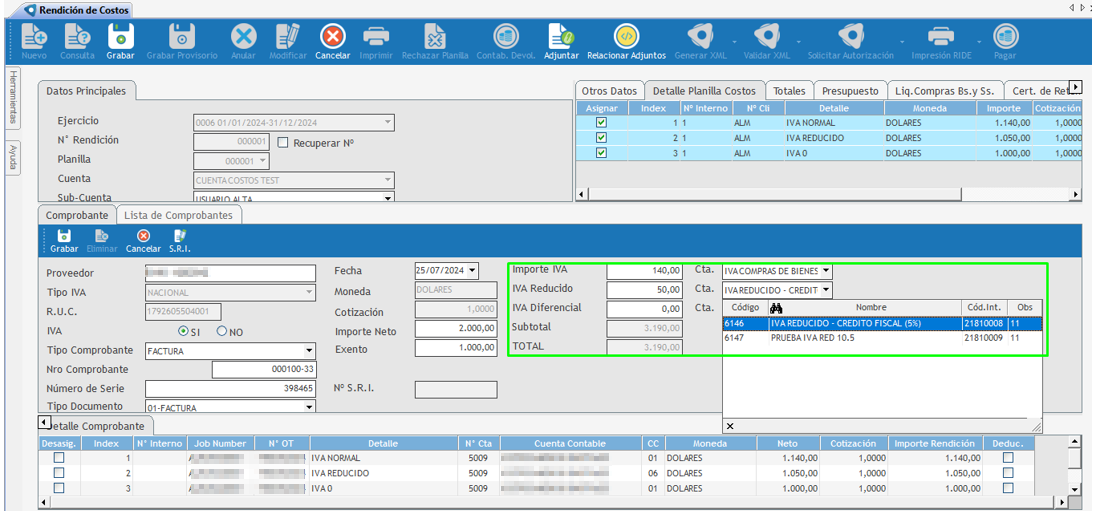Viewport: 1093px width, 511px height.
Task: Click the Modificar toolbar icon
Action: [x=288, y=36]
